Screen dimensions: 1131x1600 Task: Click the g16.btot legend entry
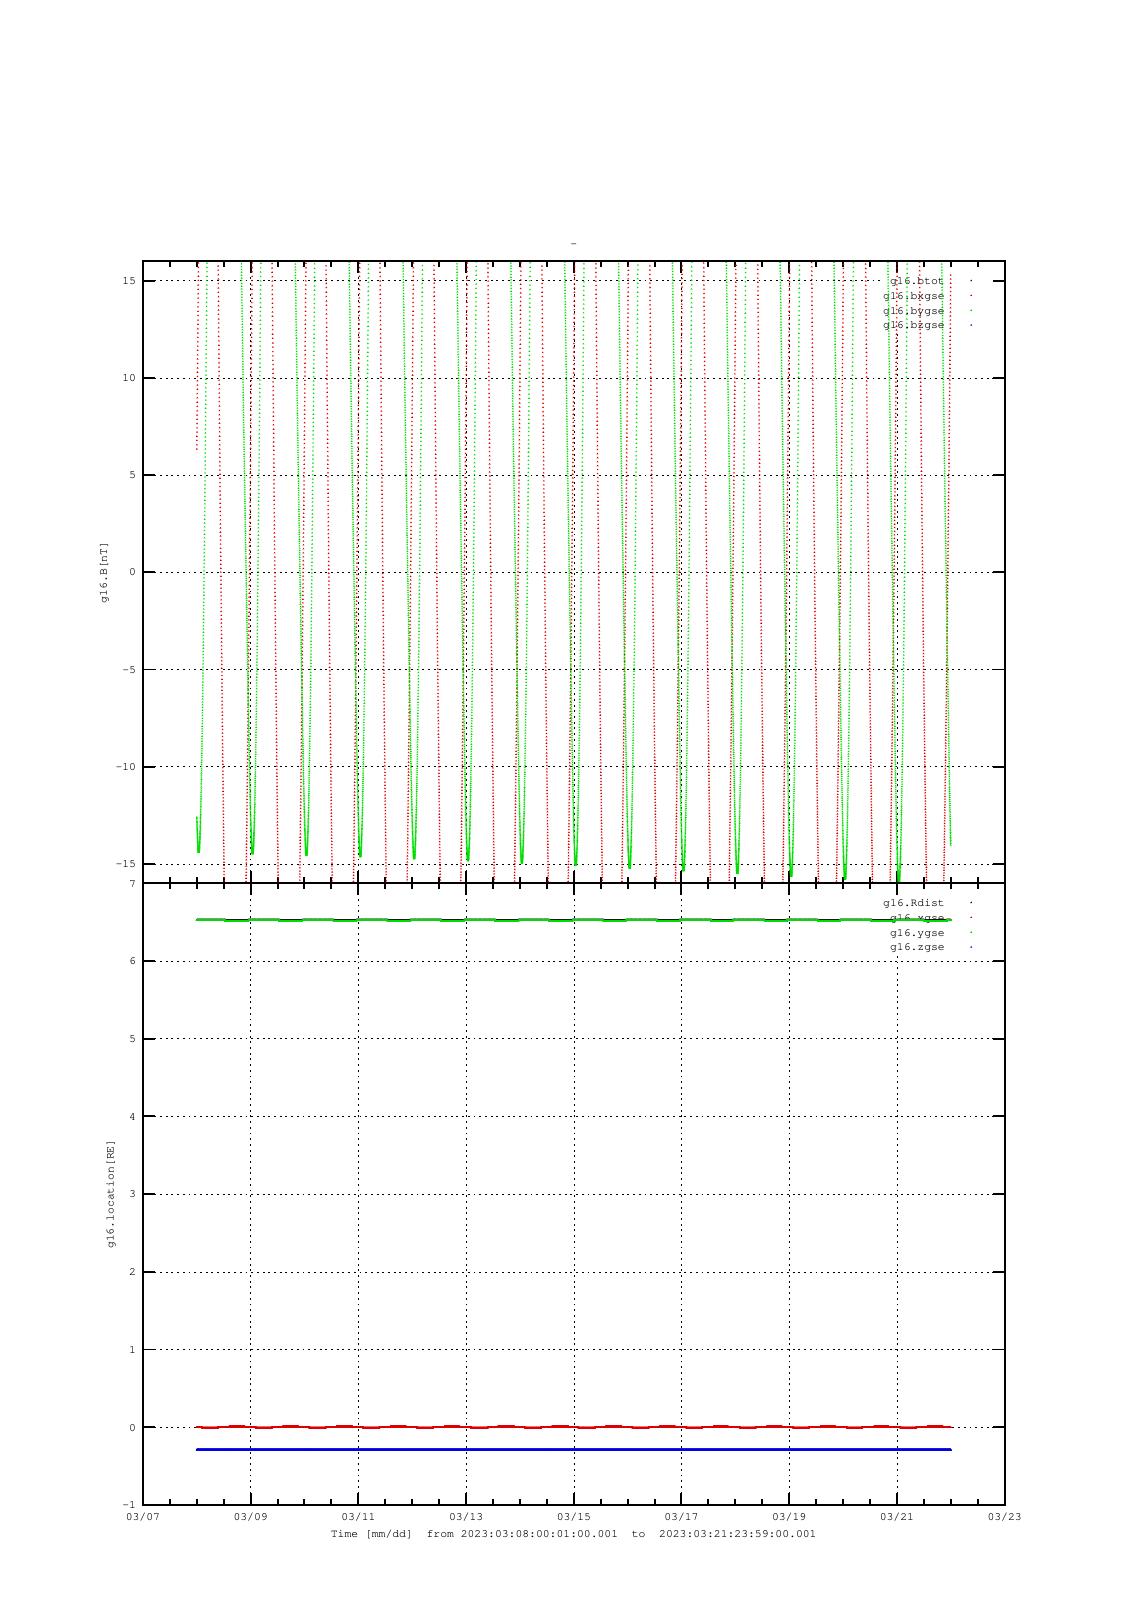tap(917, 281)
